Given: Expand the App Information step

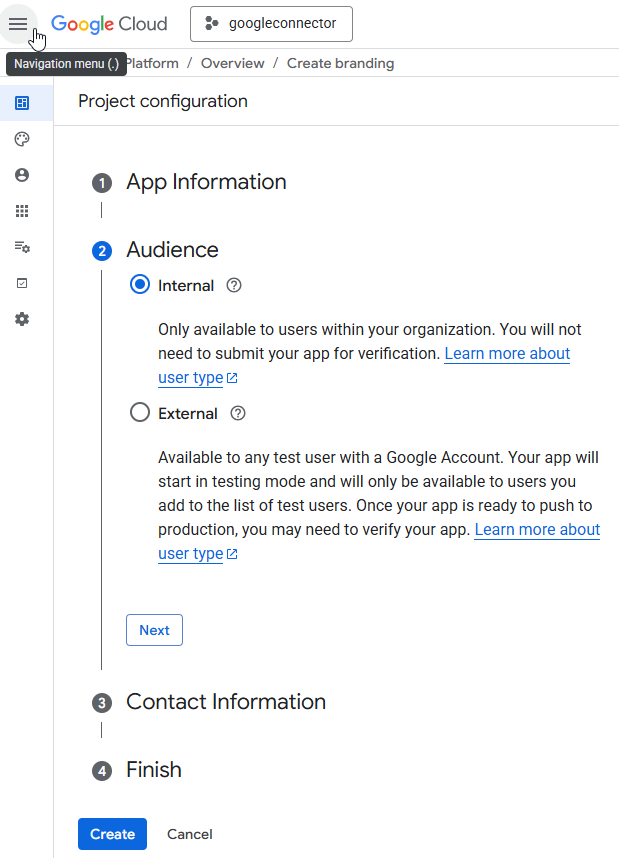Looking at the screenshot, I should (206, 182).
